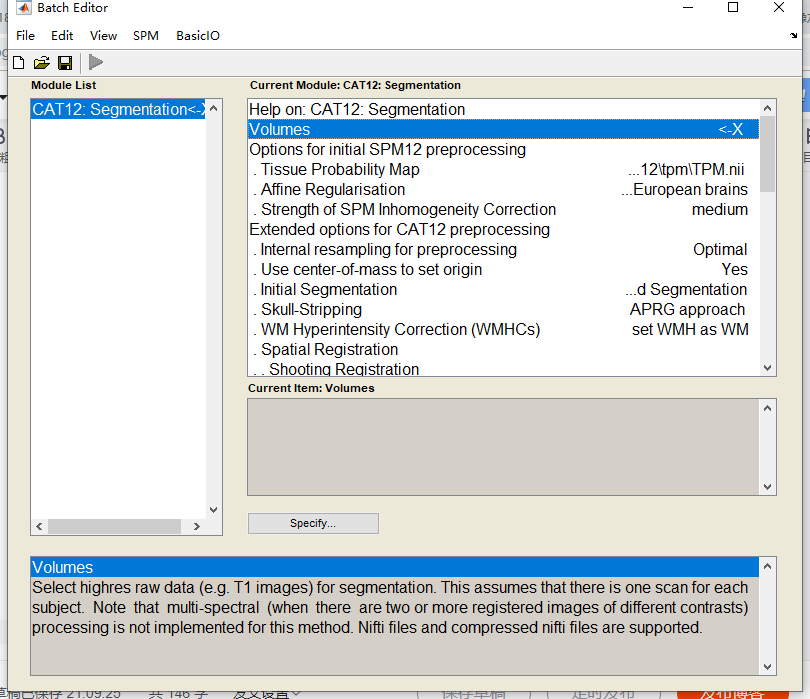Click the Volumes header in help panel
Viewport: 810px width, 699px height.
(x=395, y=567)
